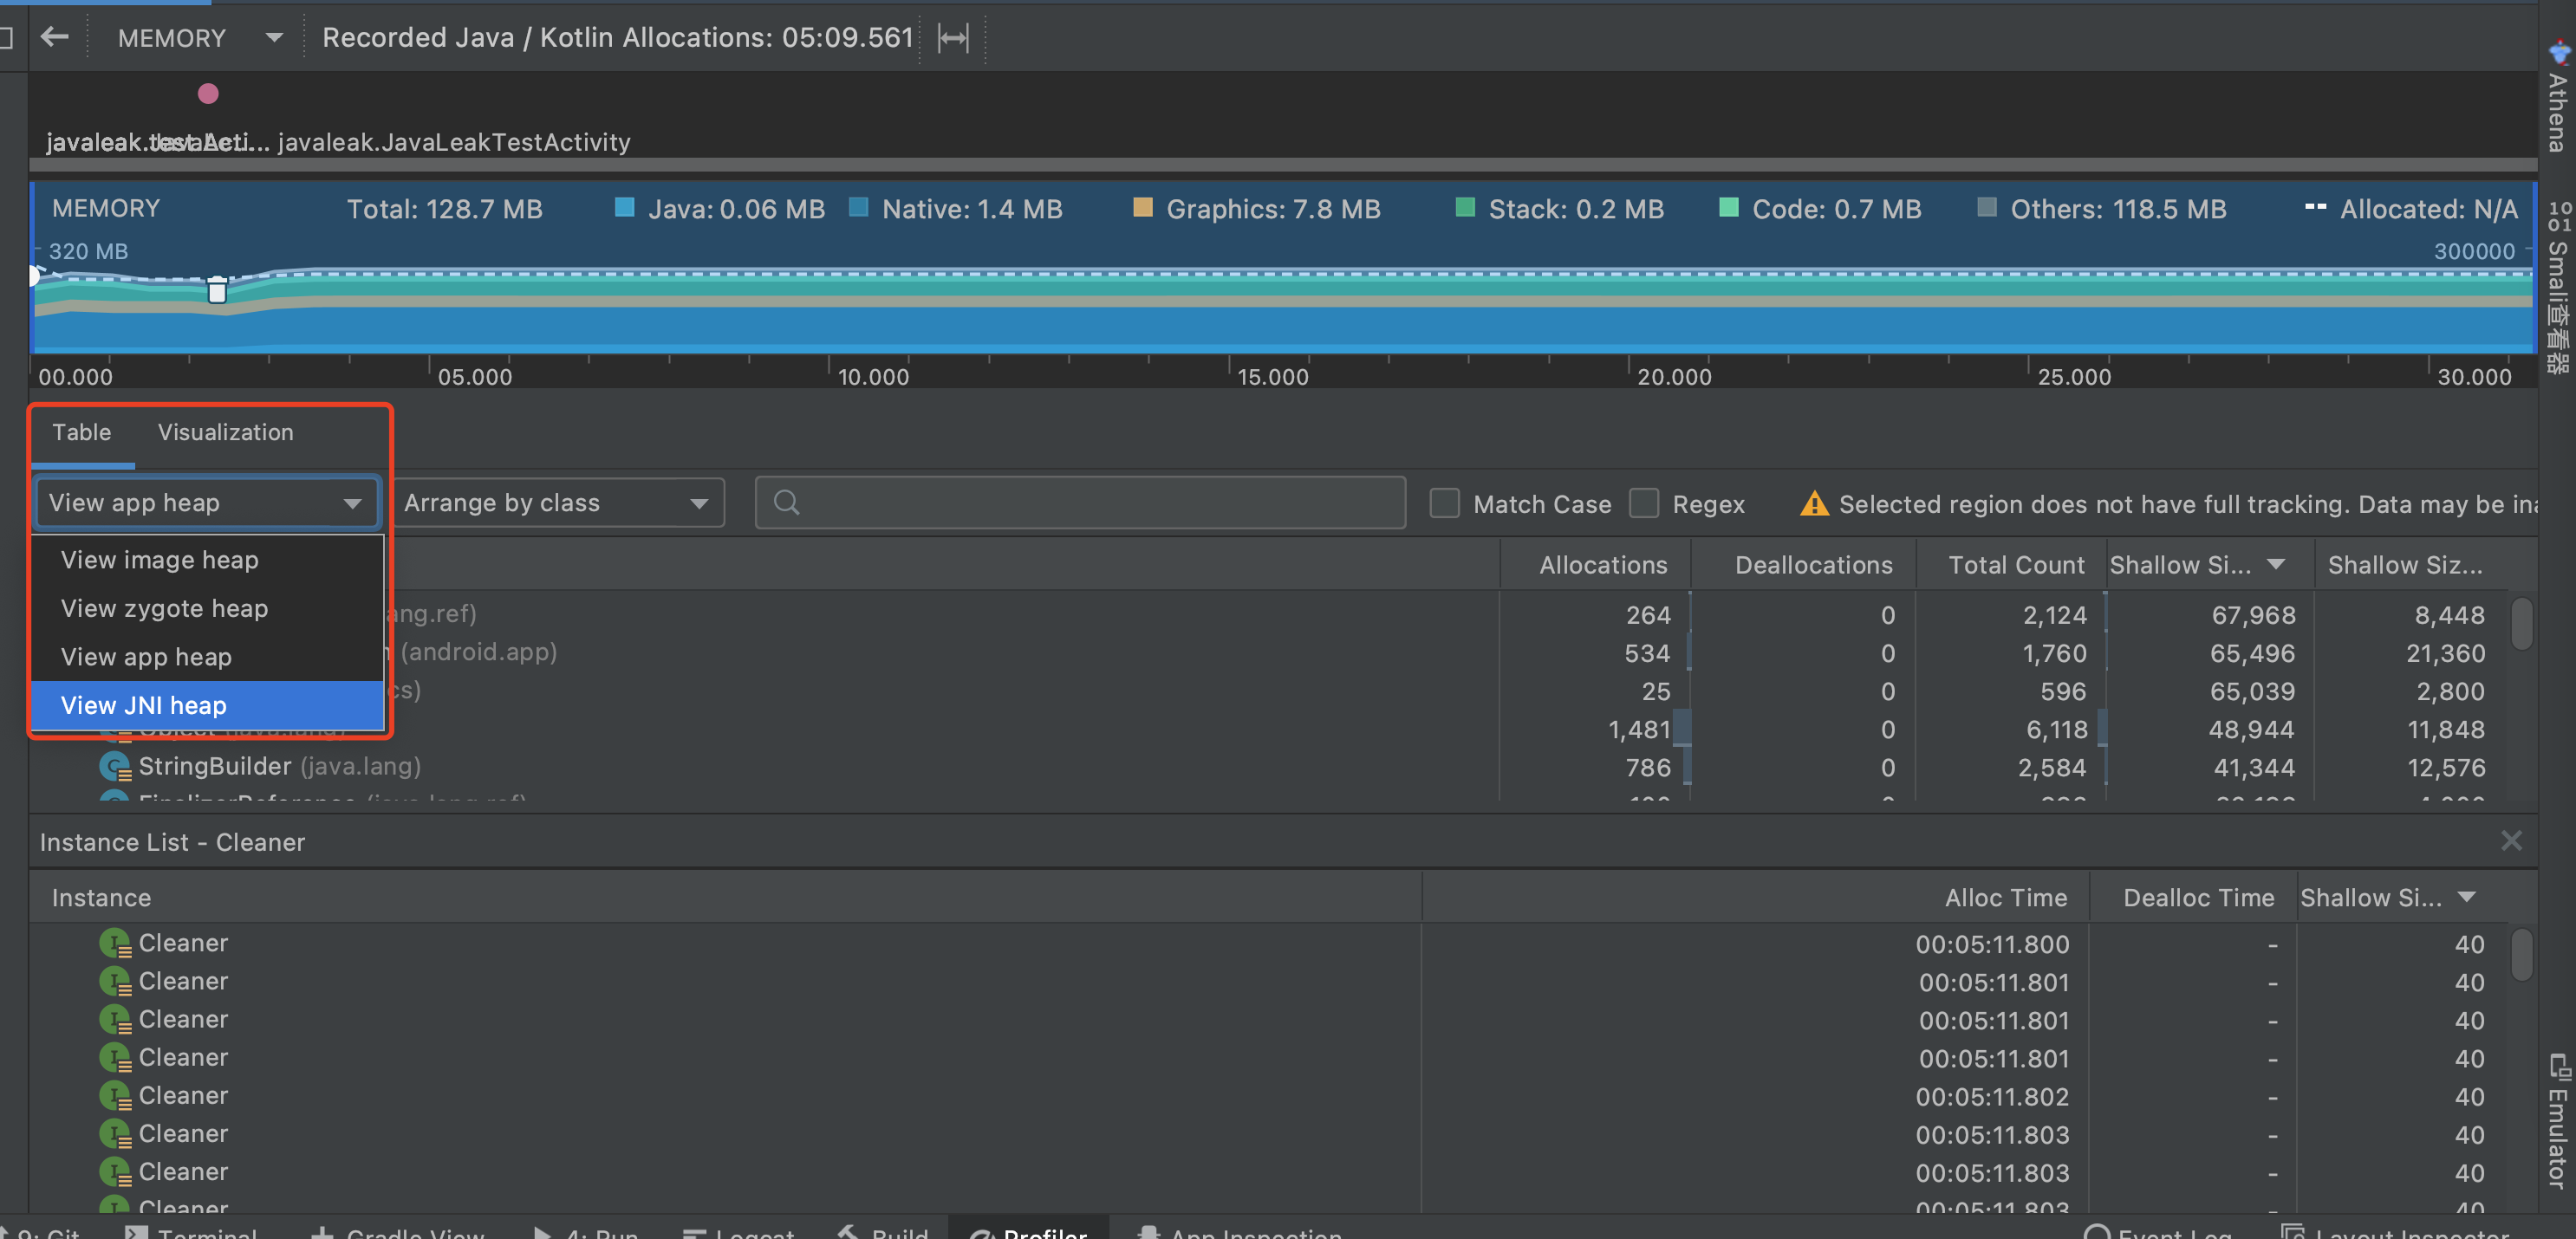Select Cleaner instance allocated at 00:05:11.802
2576x1239 pixels.
[x=1268, y=1097]
